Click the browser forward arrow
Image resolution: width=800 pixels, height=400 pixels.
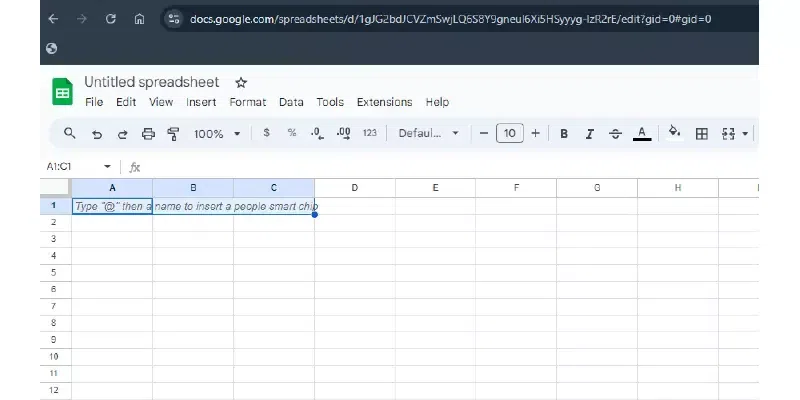coord(82,19)
